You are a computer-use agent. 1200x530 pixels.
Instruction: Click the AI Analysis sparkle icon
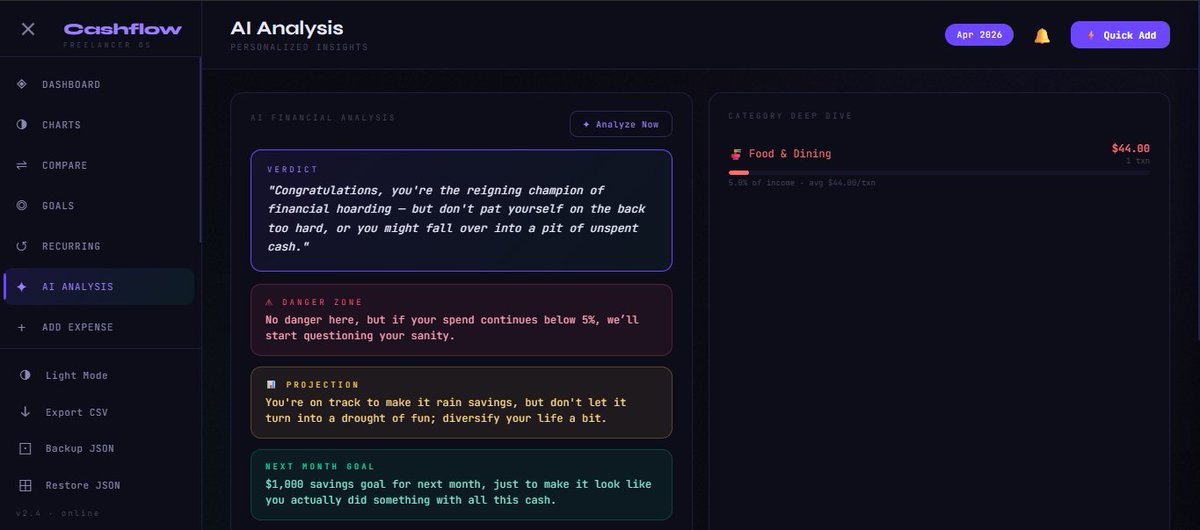pos(22,287)
